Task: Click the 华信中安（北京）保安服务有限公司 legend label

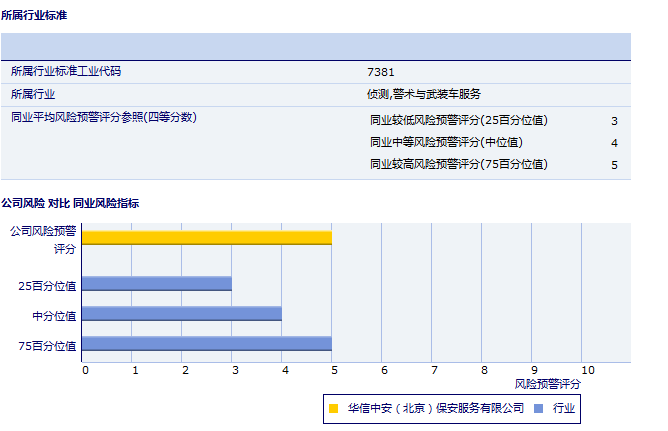Action: pyautogui.click(x=435, y=408)
